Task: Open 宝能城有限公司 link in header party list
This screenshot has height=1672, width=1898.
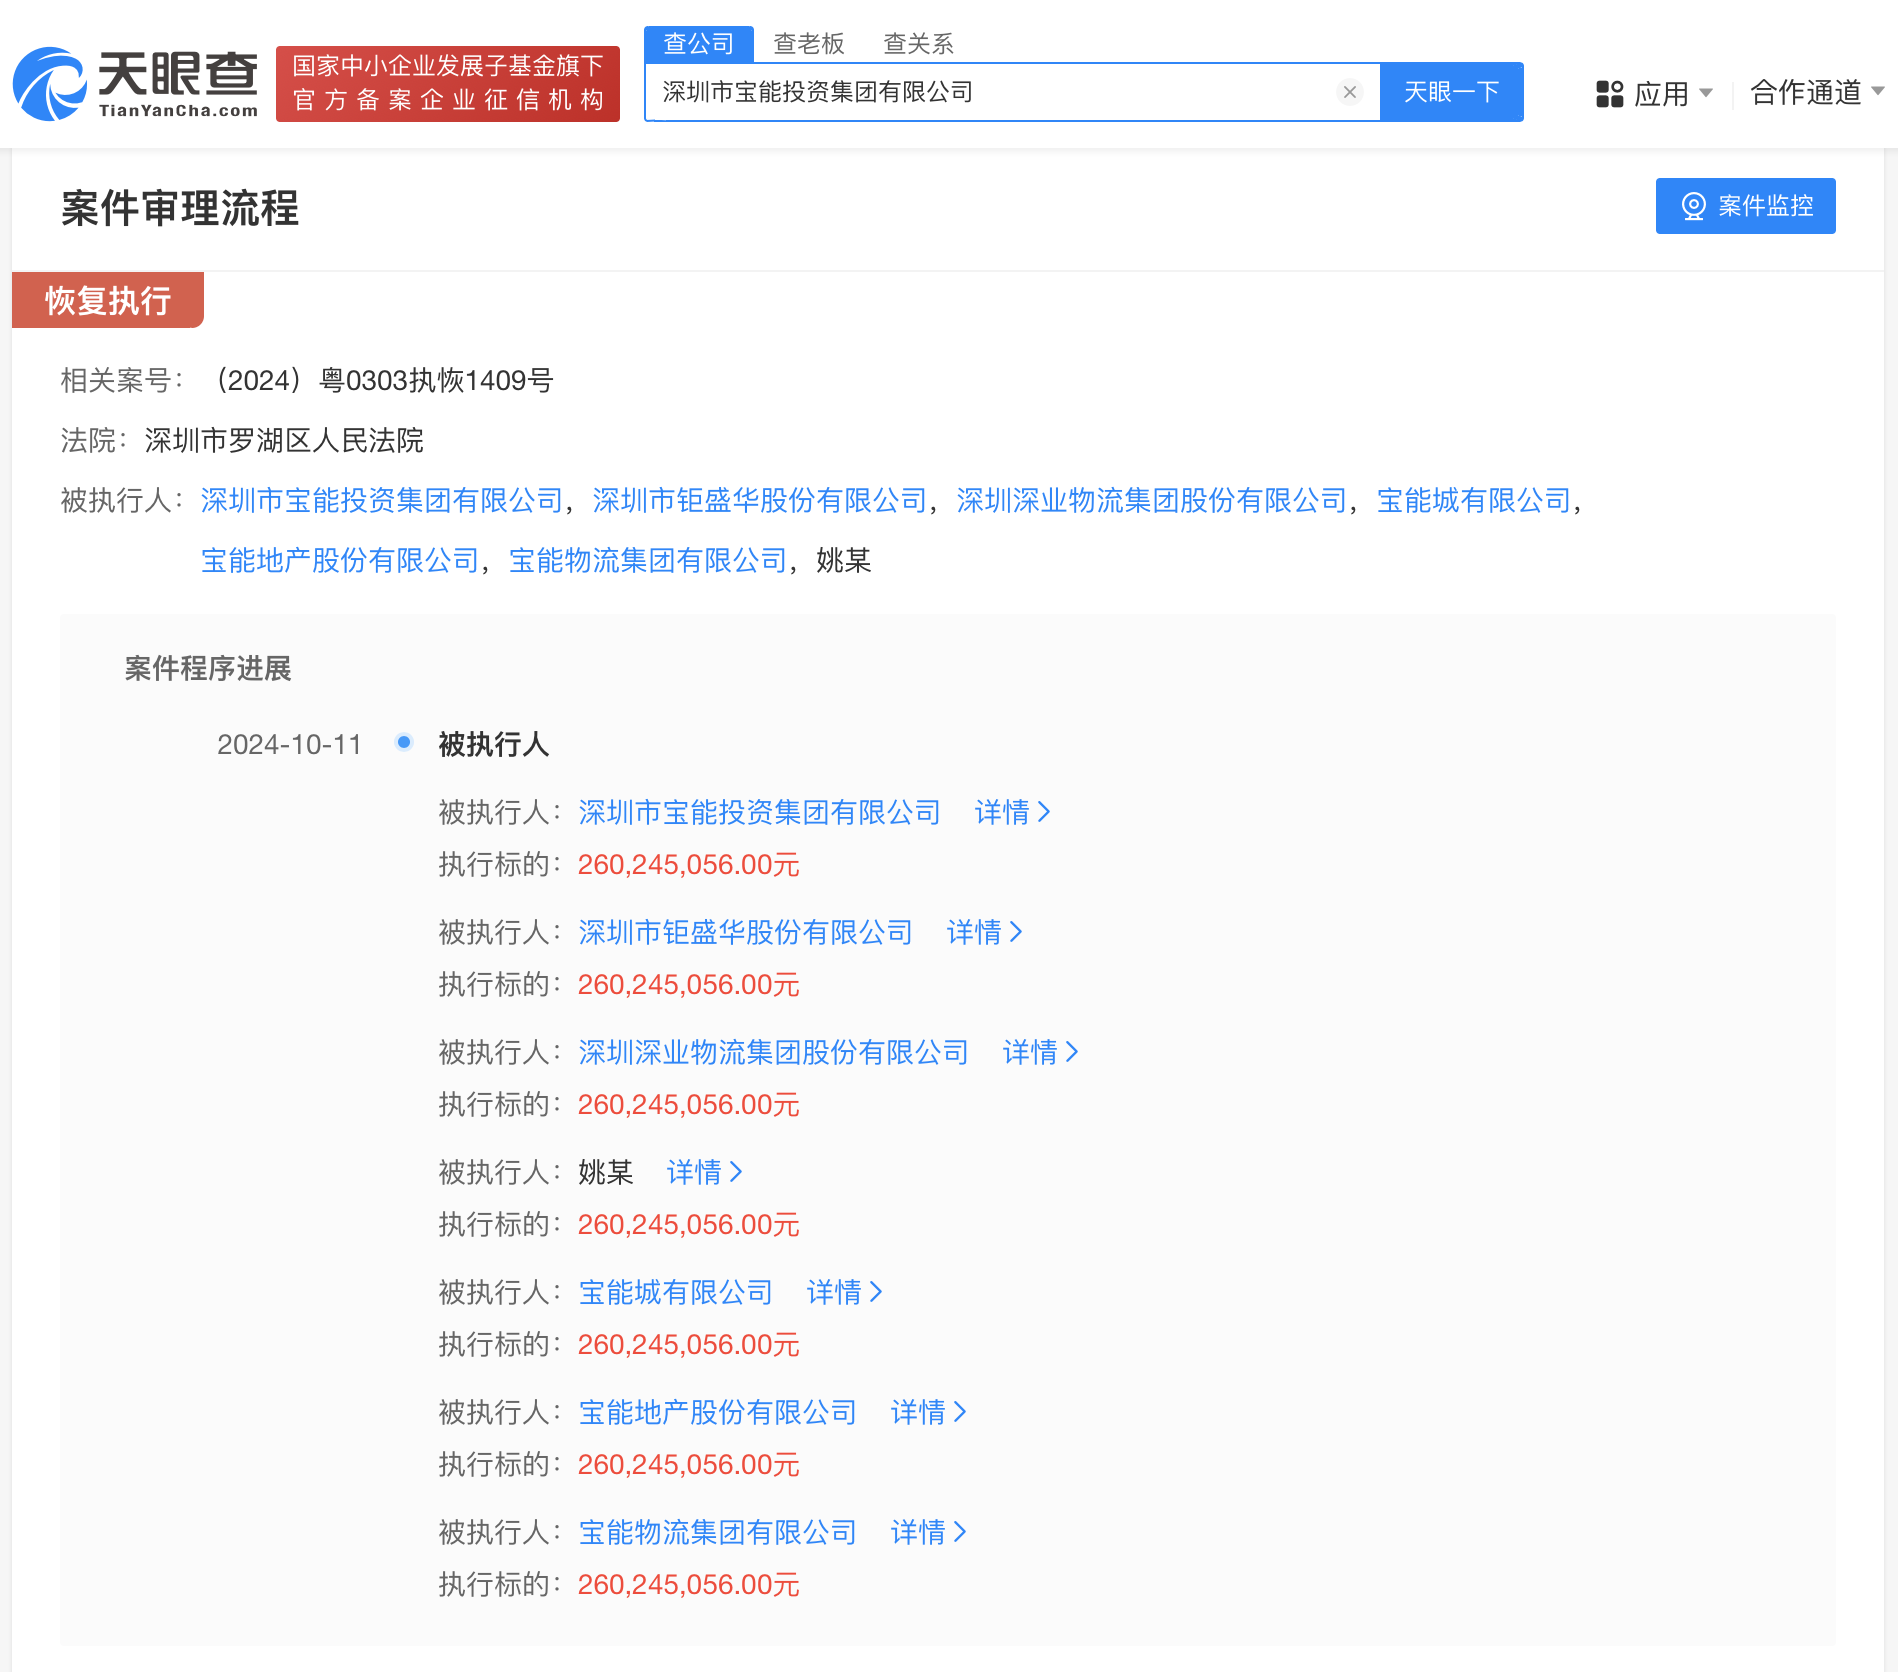Action: coord(1474,500)
